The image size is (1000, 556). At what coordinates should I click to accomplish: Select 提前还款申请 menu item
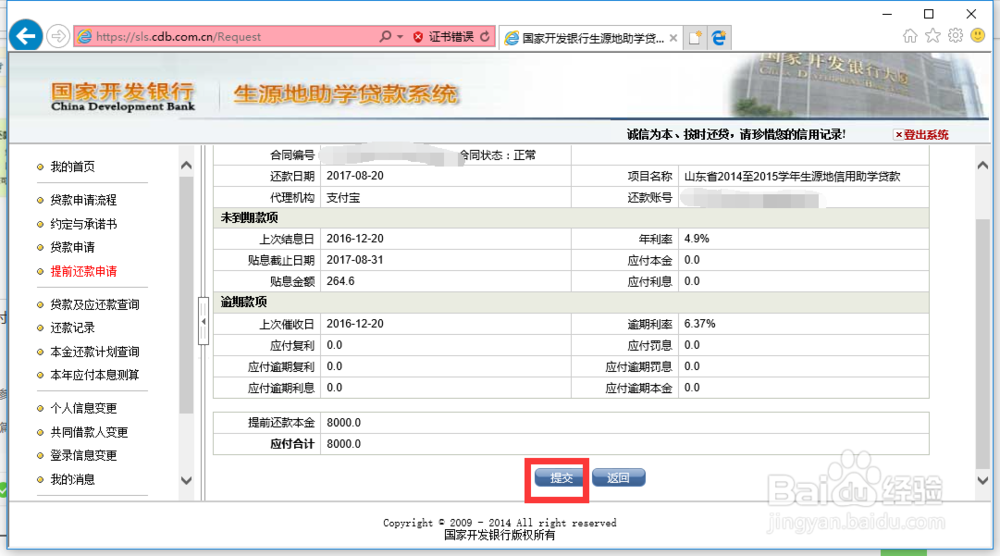click(x=84, y=271)
